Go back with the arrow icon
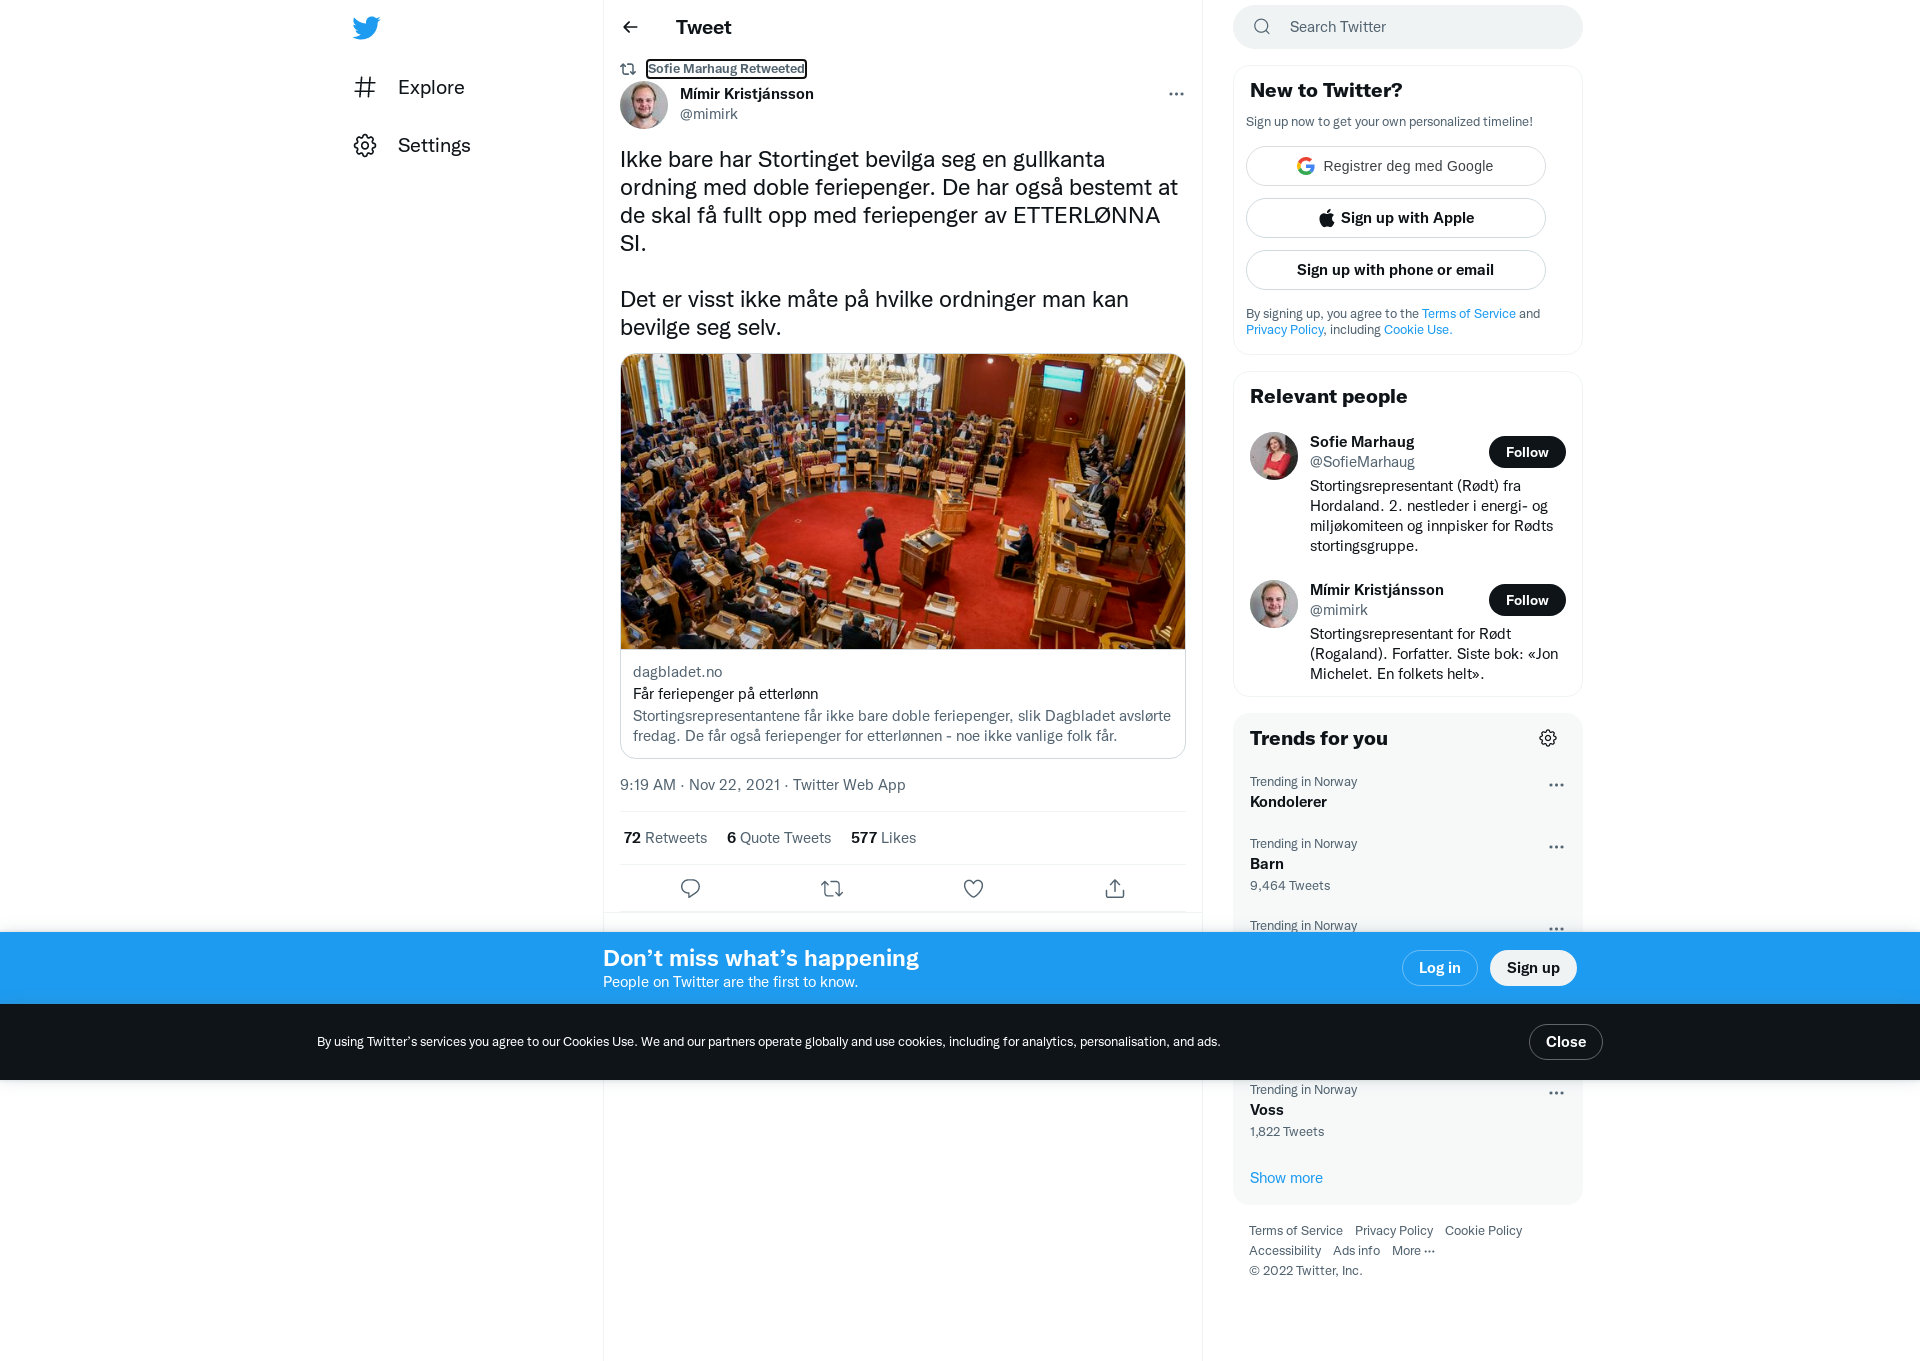The width and height of the screenshot is (1920, 1361). click(x=630, y=27)
